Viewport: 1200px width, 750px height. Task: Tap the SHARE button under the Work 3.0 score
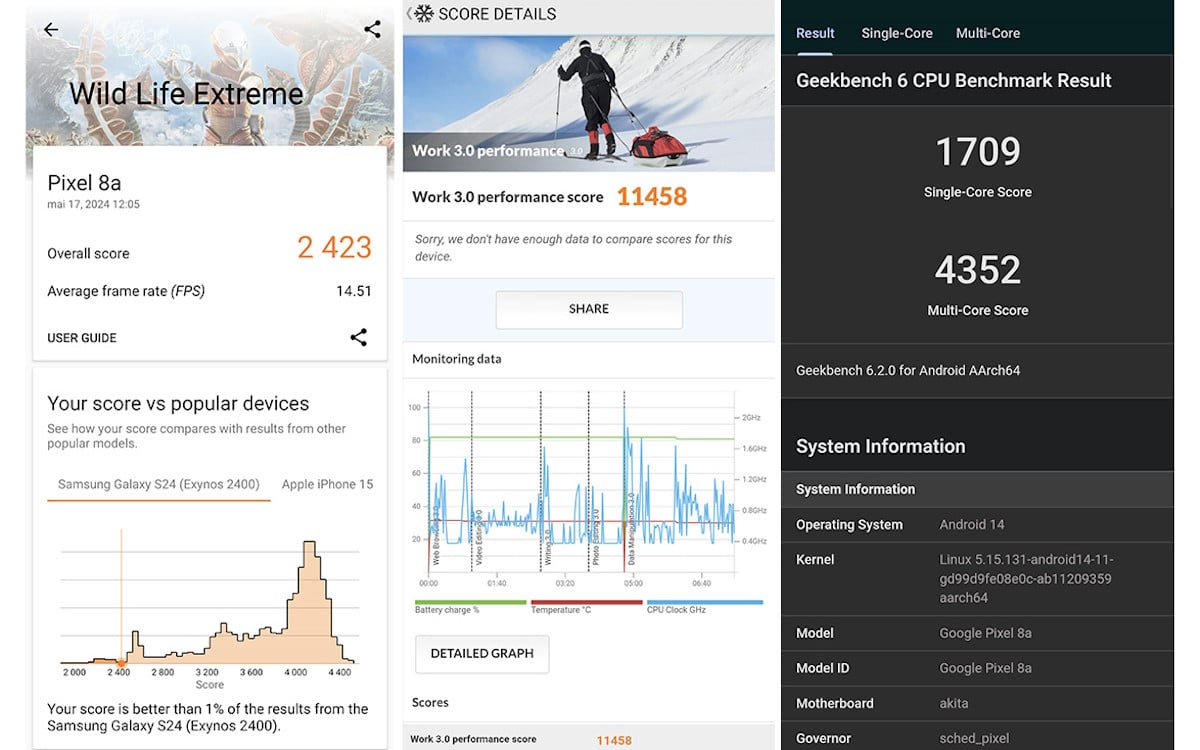point(589,309)
